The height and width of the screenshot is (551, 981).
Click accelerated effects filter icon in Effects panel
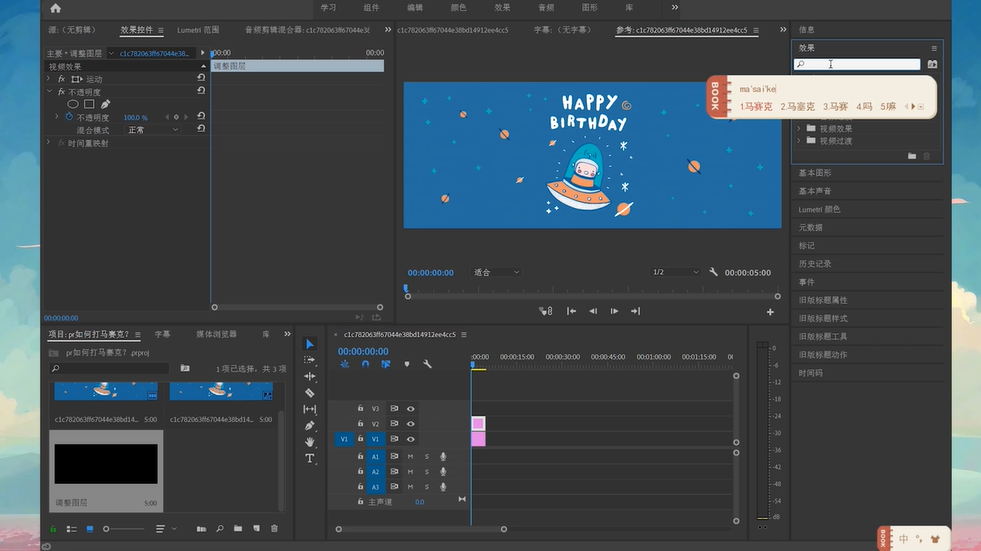pyautogui.click(x=932, y=64)
